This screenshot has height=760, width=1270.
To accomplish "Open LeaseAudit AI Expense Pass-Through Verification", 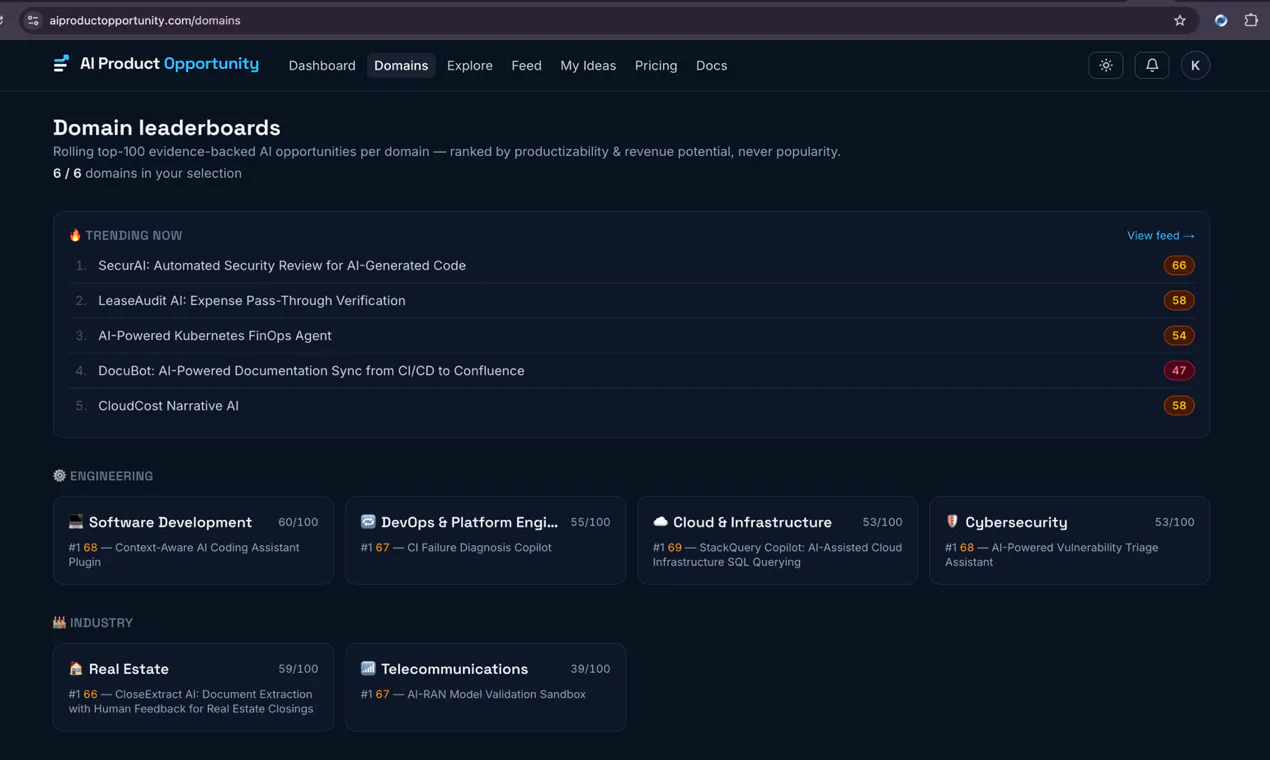I will [x=631, y=300].
